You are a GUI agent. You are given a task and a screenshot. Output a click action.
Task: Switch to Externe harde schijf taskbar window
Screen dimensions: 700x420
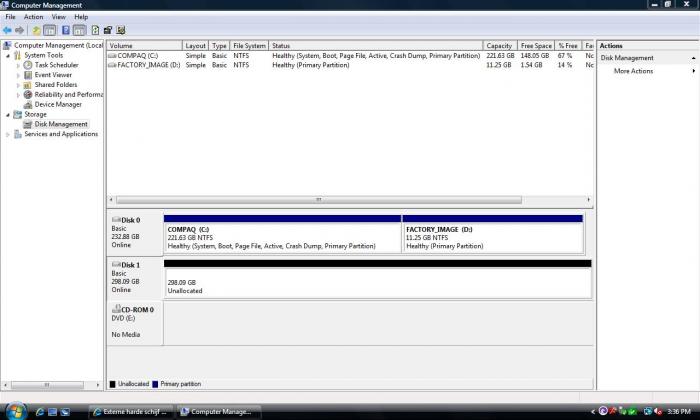pyautogui.click(x=130, y=412)
